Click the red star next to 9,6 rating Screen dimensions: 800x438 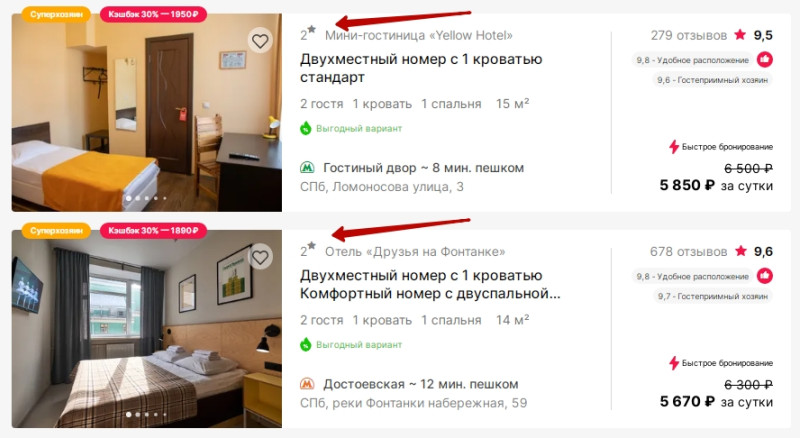click(x=741, y=251)
